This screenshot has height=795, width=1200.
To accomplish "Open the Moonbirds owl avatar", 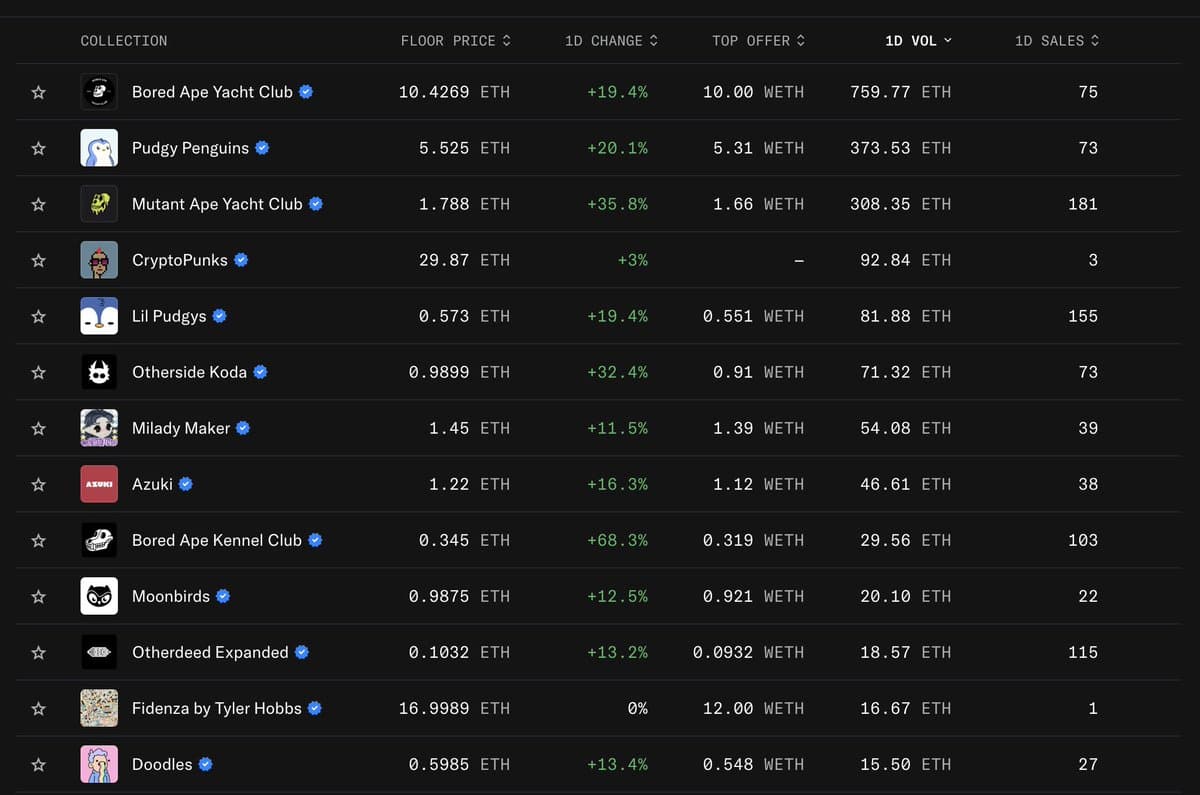I will [99, 596].
